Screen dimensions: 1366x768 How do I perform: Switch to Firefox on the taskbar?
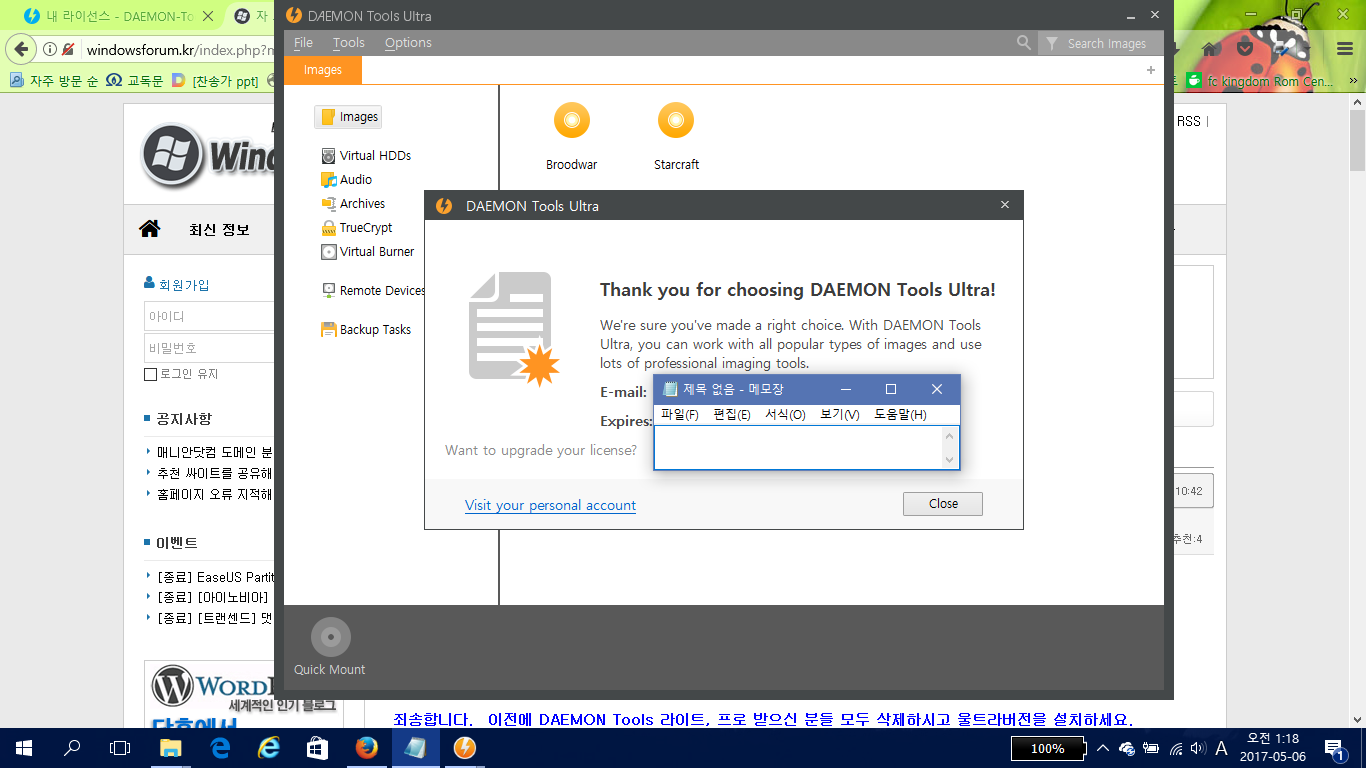pos(367,748)
